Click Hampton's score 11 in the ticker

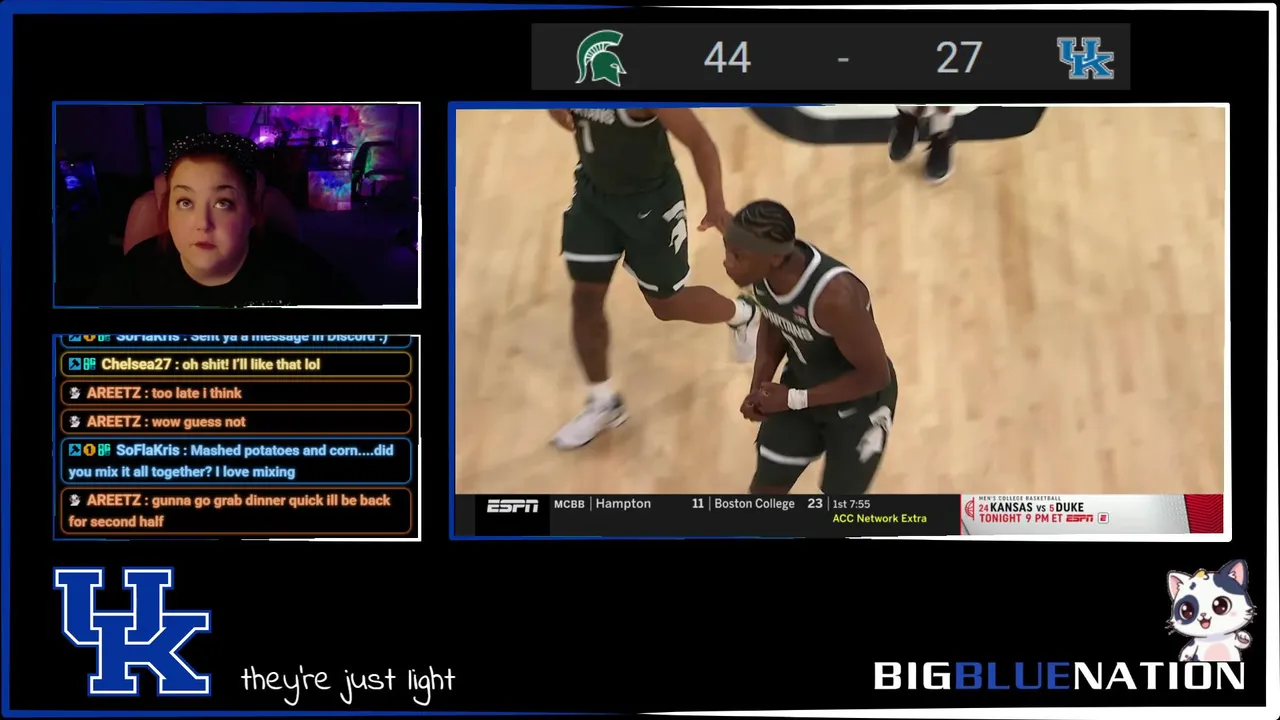pos(698,504)
